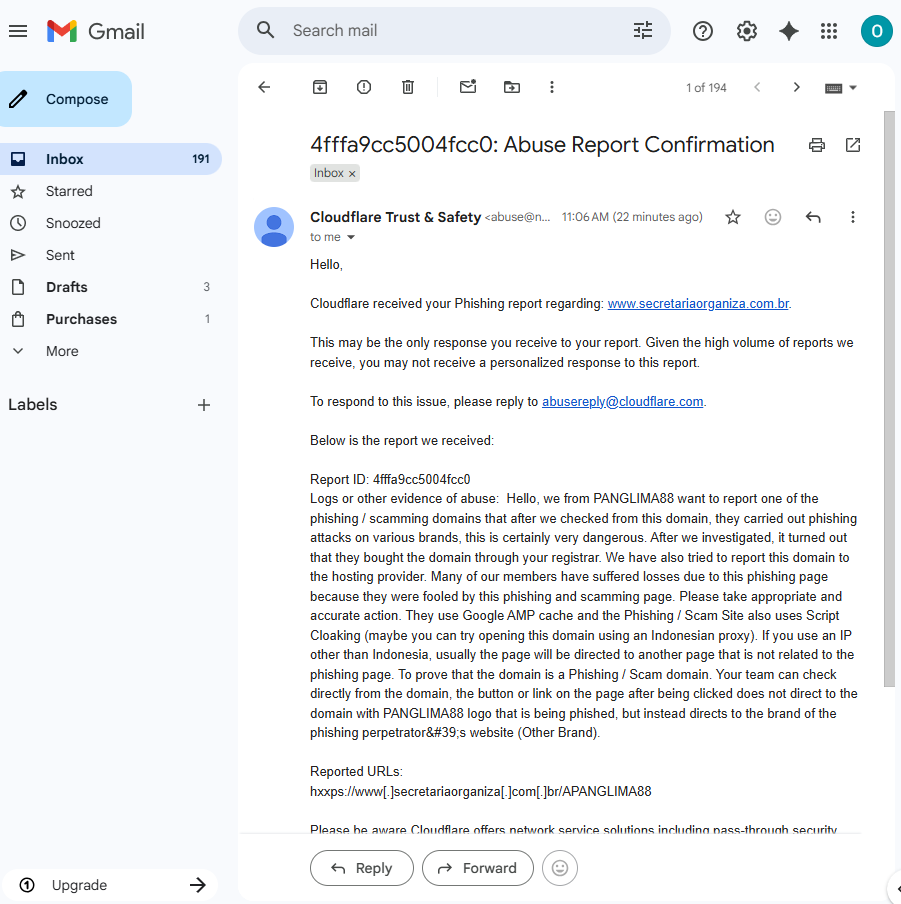Remove the Inbox label from this email
This screenshot has height=904, width=901.
352,174
